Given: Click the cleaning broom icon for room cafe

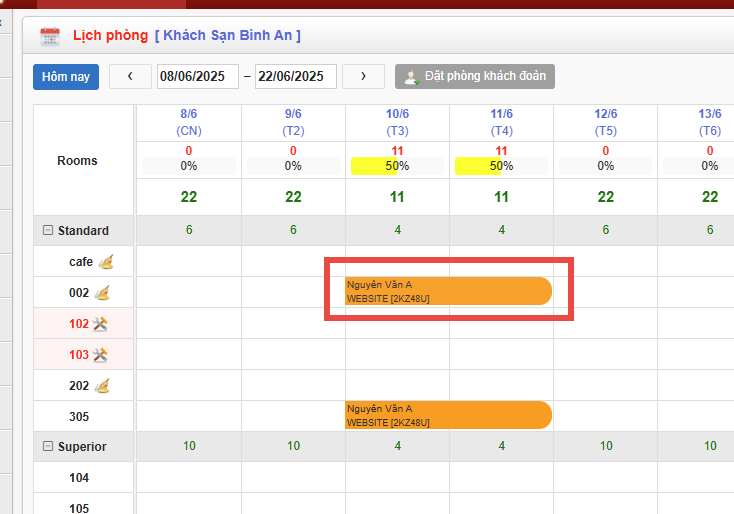Looking at the screenshot, I should click(106, 262).
